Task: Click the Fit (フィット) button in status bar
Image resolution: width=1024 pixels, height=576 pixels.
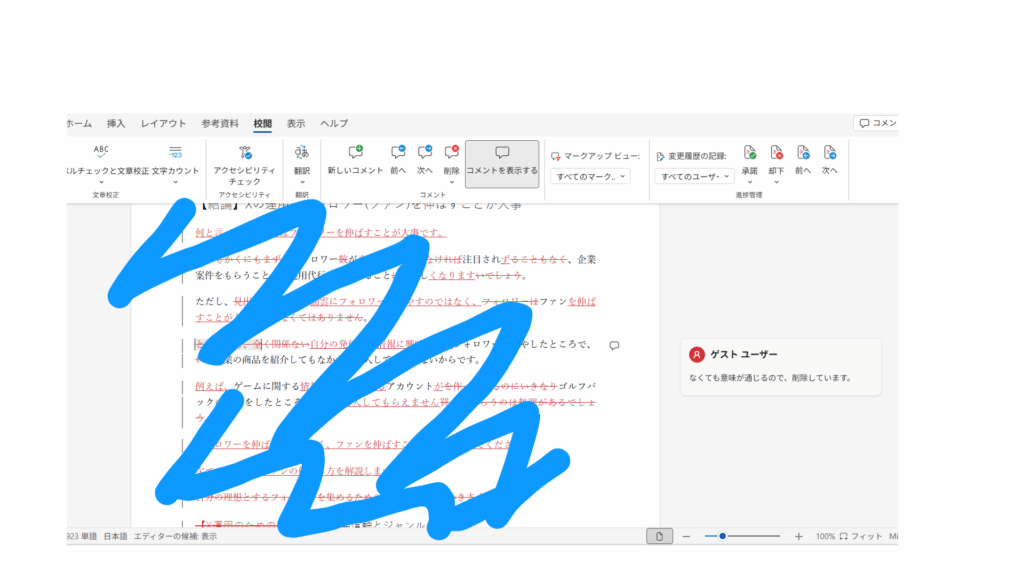Action: pyautogui.click(x=860, y=537)
